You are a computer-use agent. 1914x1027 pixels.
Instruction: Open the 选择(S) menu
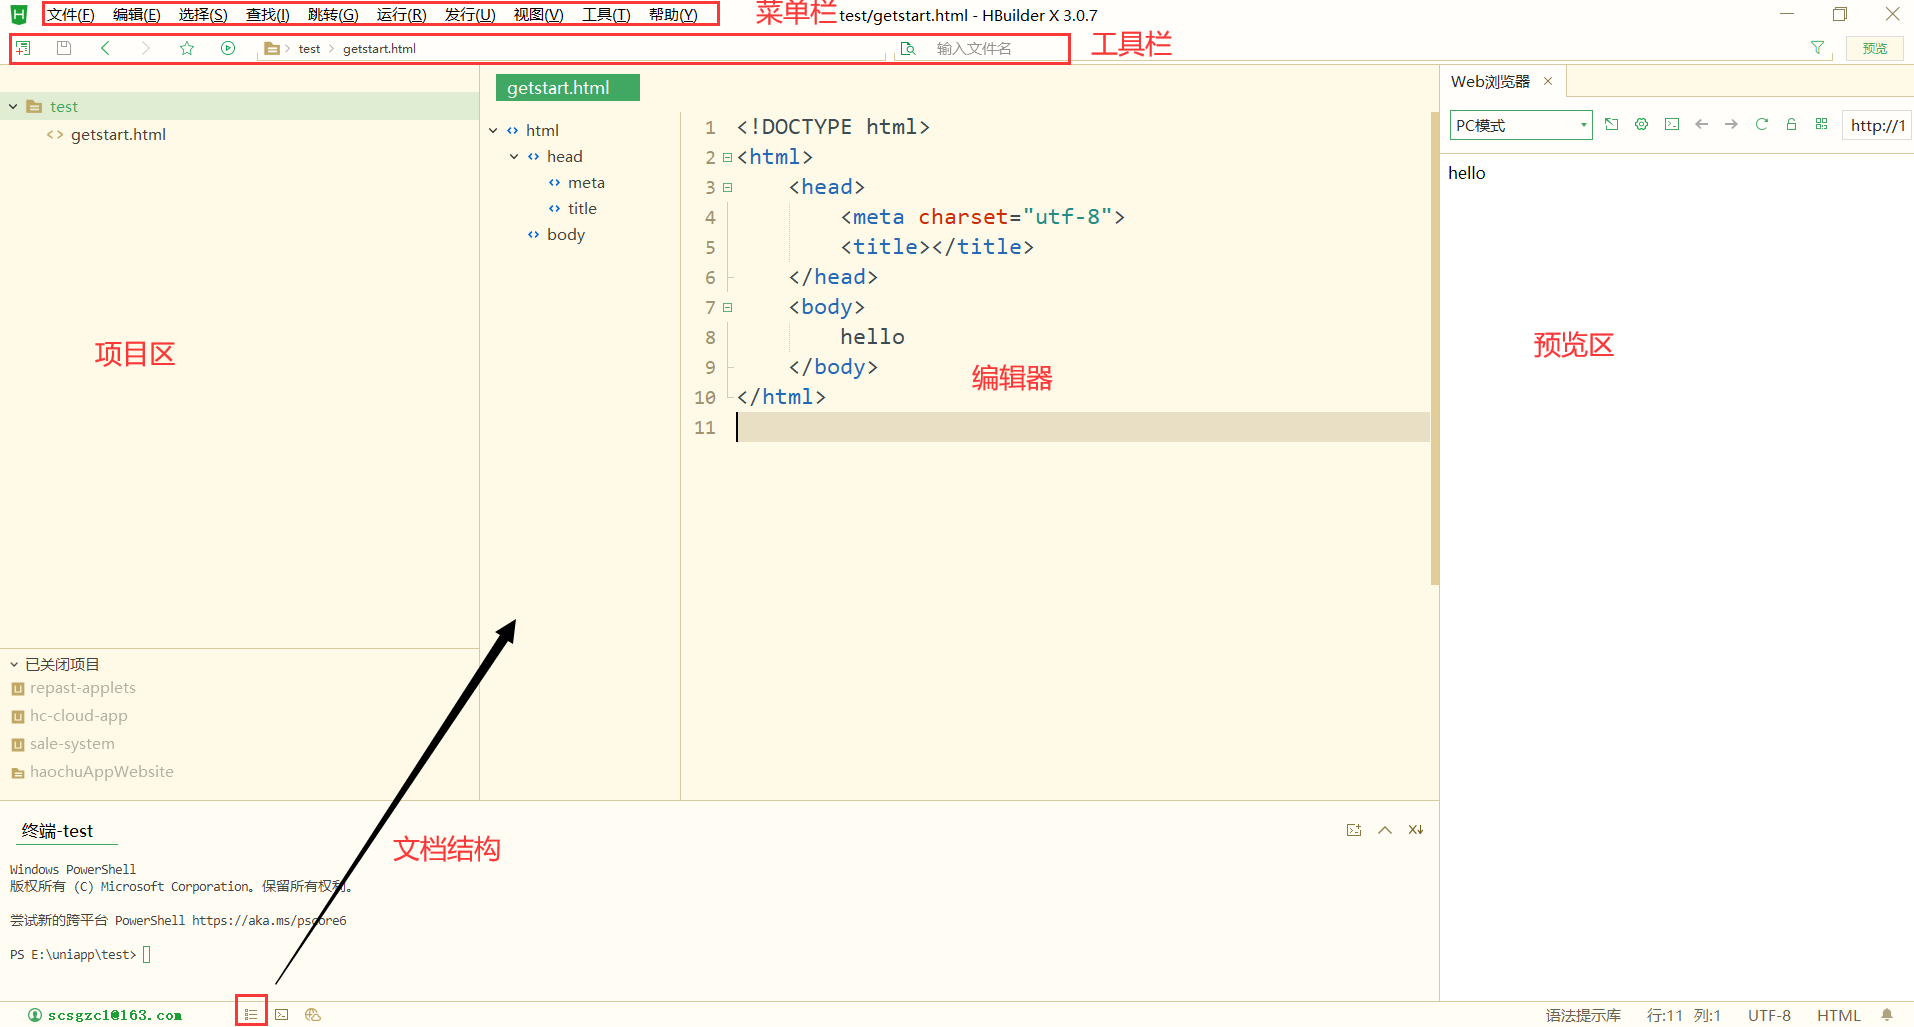pos(203,15)
